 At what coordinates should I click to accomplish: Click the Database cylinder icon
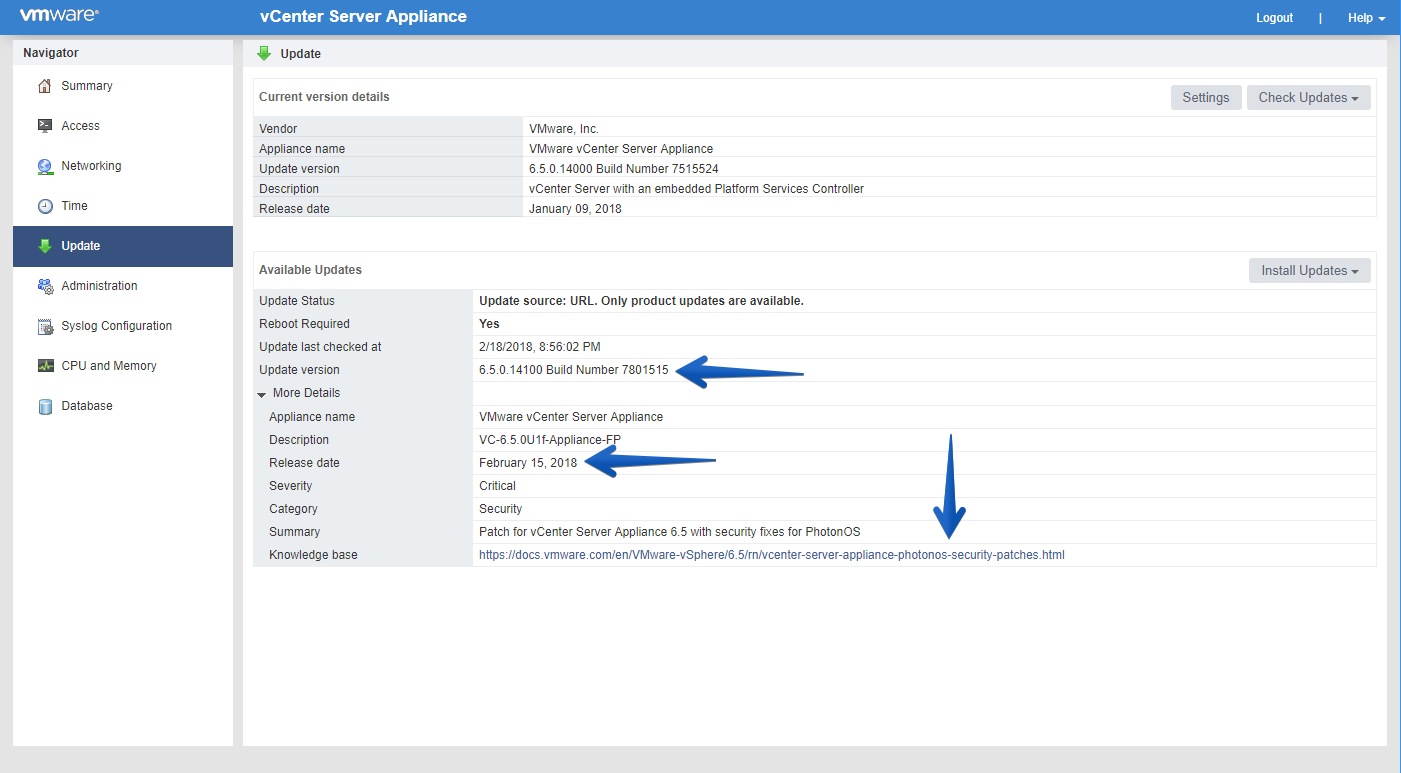[44, 406]
